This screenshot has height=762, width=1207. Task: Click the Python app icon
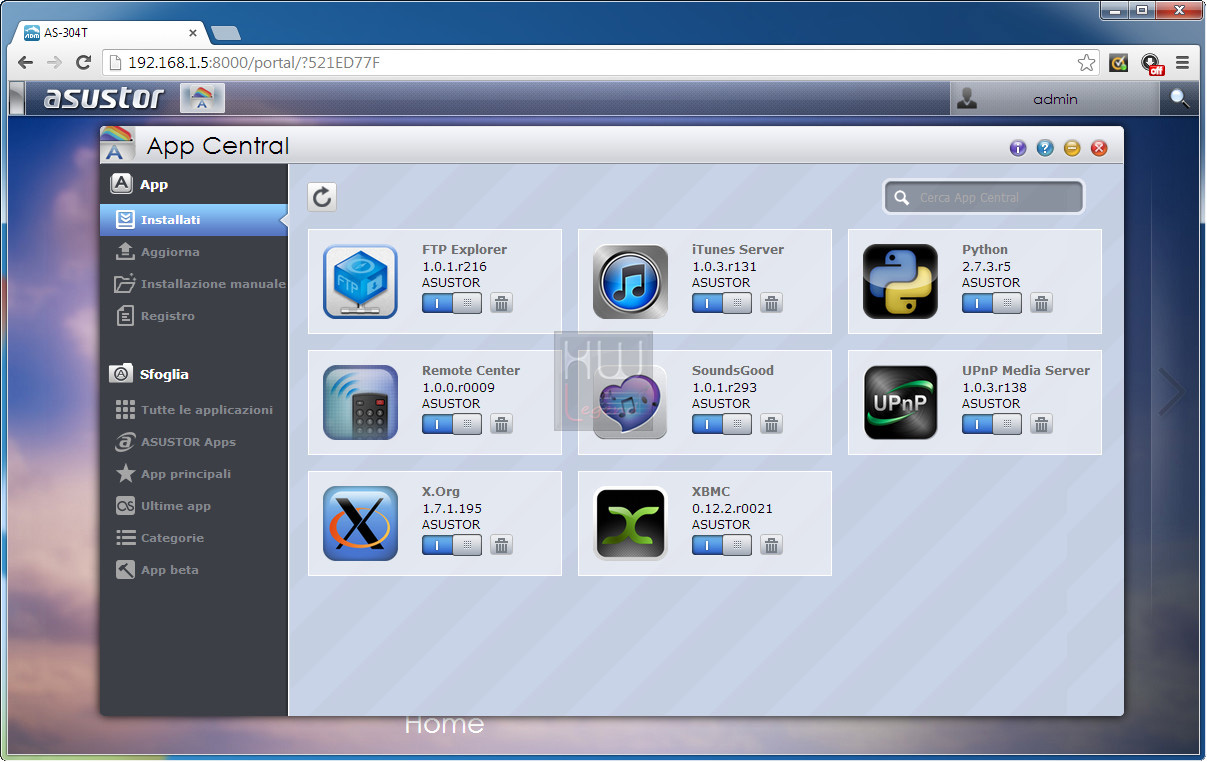click(900, 281)
